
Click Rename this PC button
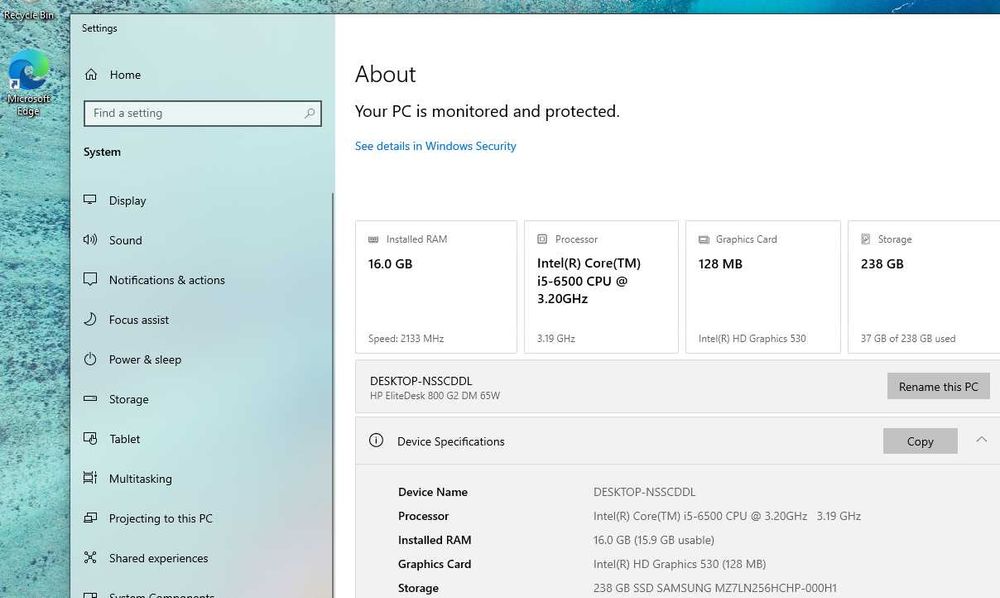tap(938, 386)
